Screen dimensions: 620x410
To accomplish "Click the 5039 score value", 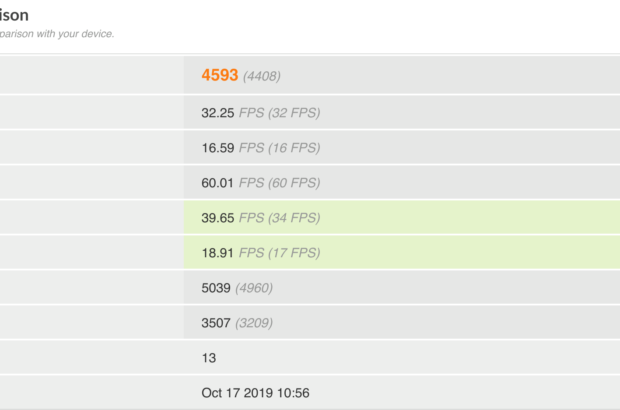I will coord(216,287).
